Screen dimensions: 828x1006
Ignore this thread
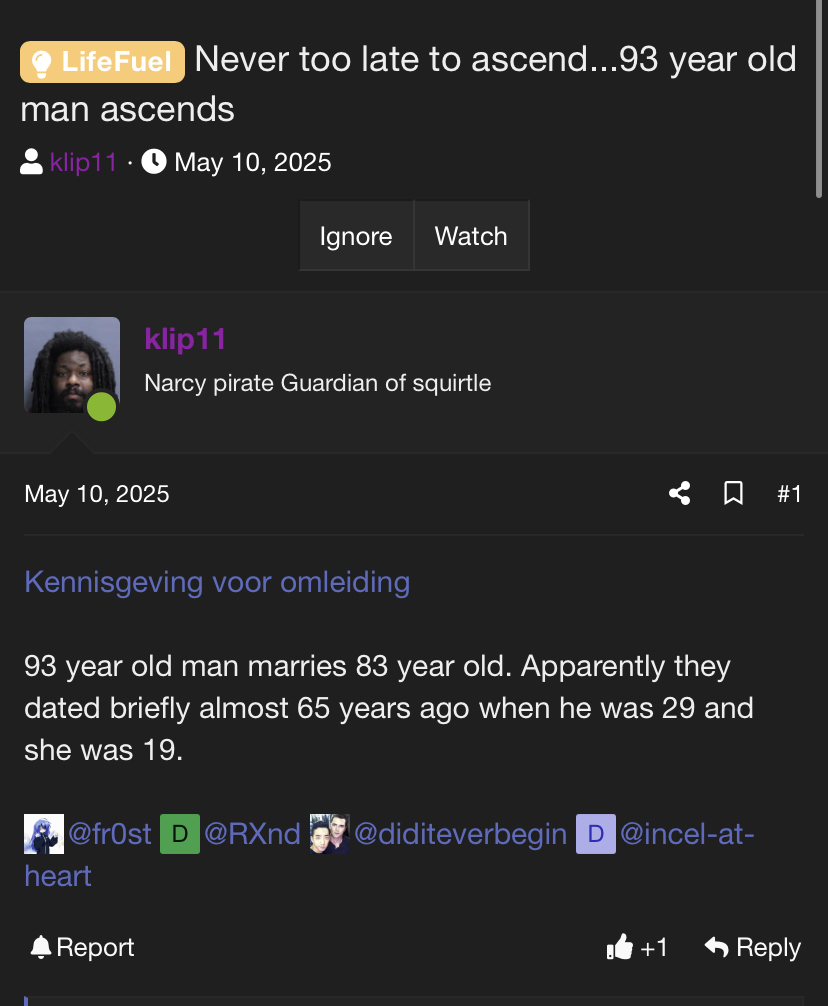(356, 236)
